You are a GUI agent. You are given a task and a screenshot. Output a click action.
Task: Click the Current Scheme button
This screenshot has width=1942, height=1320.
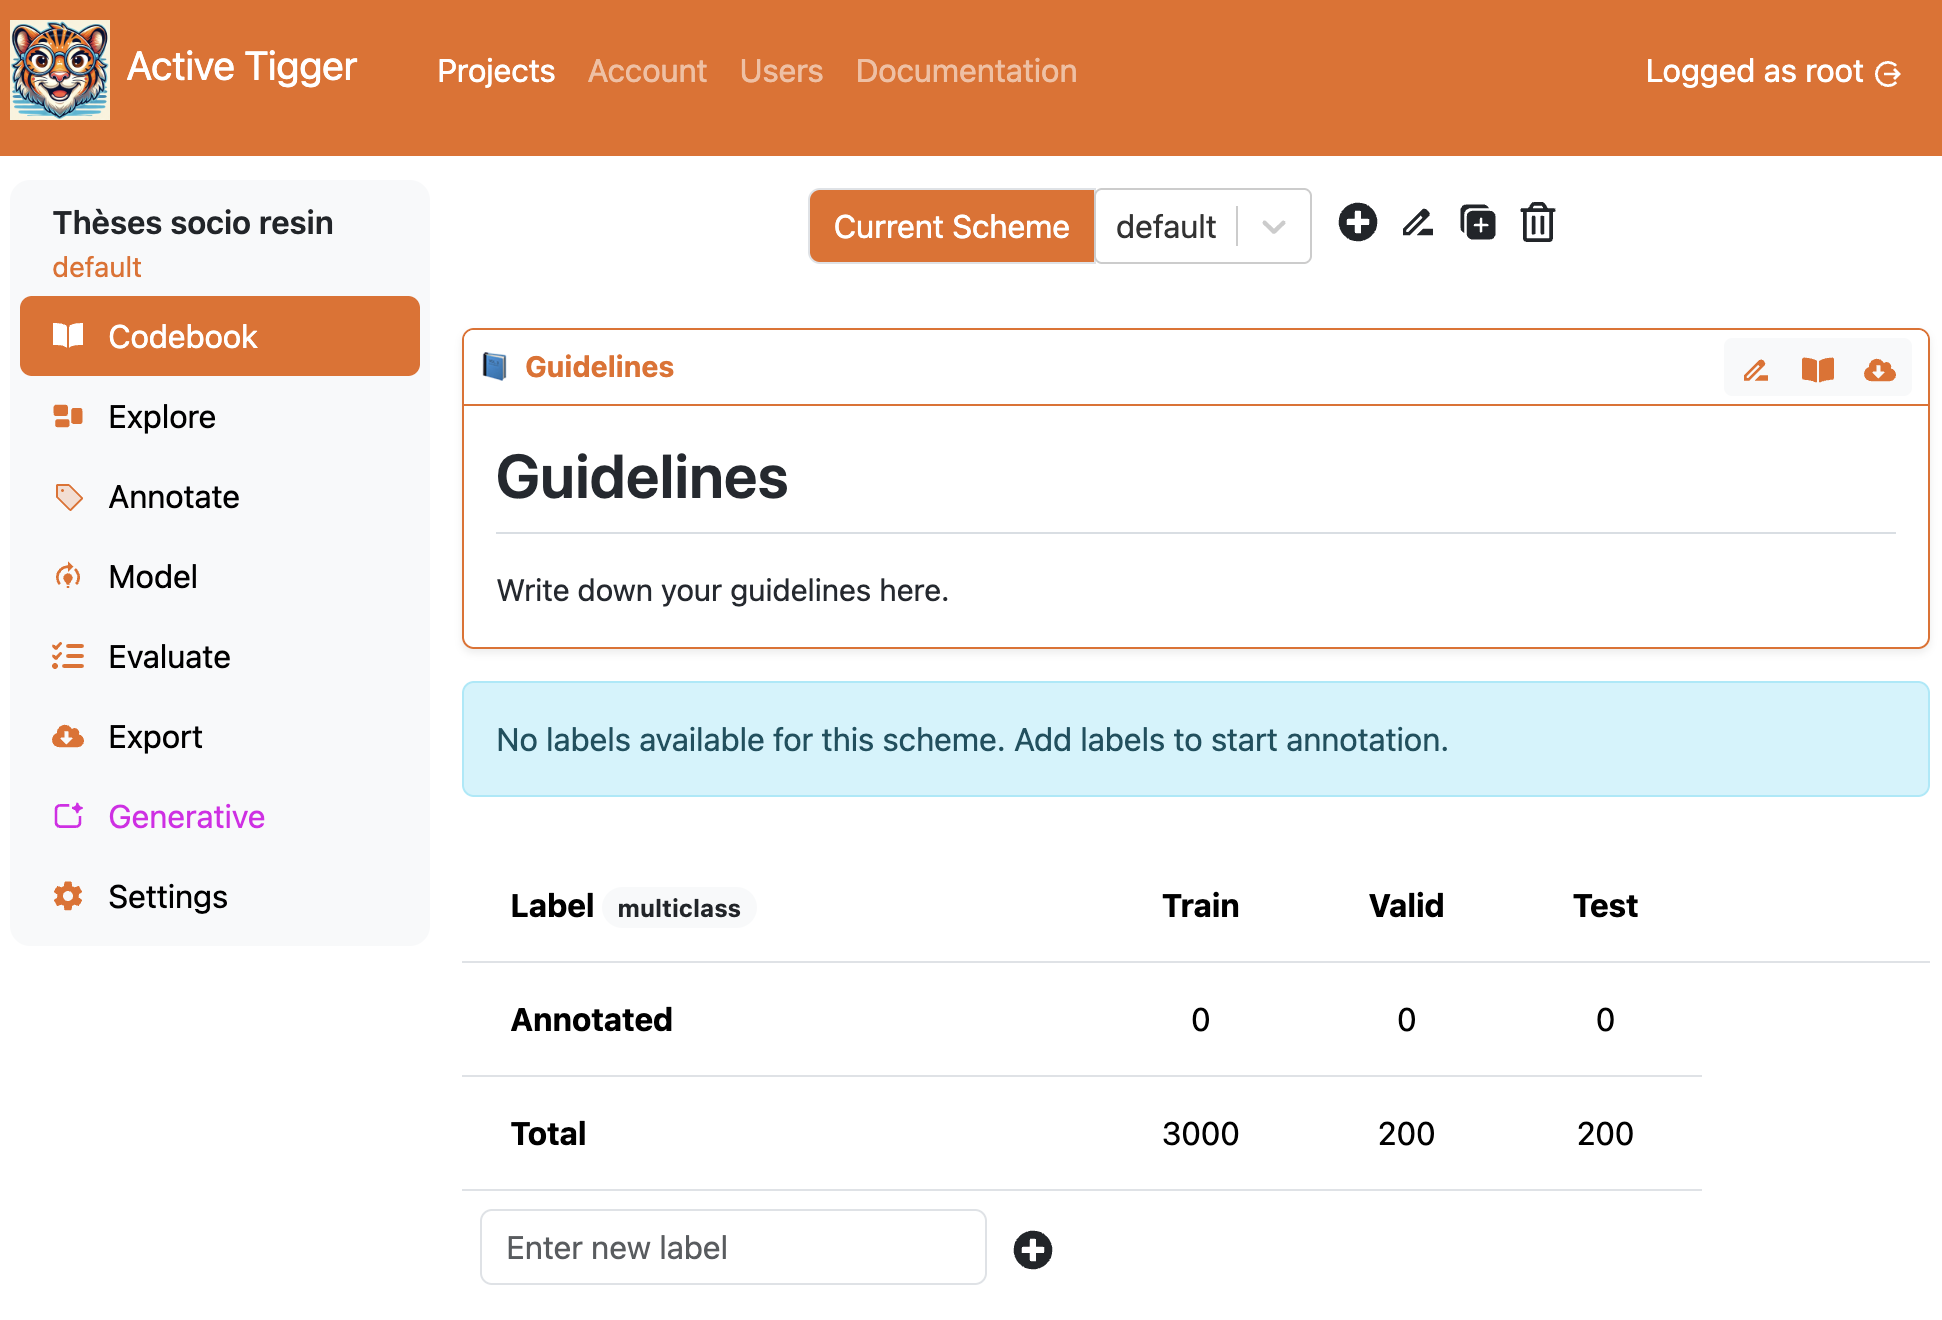[x=951, y=227]
